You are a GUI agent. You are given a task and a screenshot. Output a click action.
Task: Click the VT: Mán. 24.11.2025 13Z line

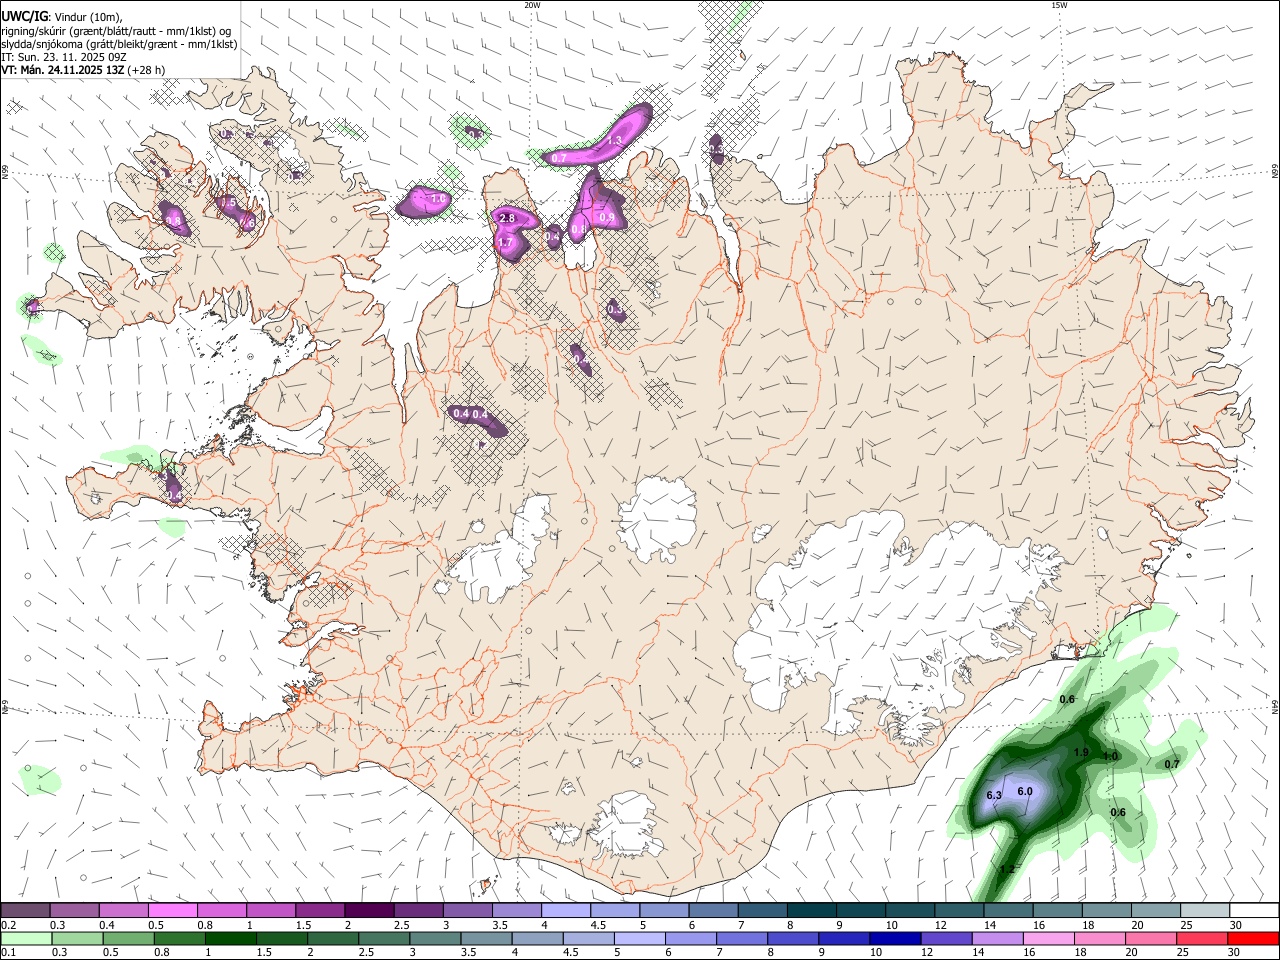(83, 70)
